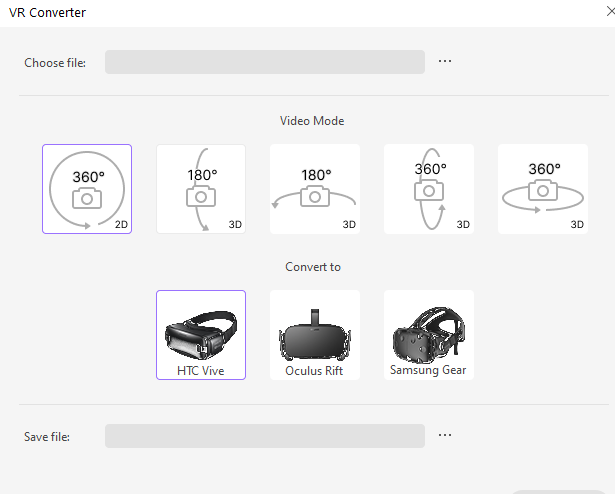Viewport: 615px width, 494px height.
Task: Browse for save location with ellipsis button
Action: click(x=445, y=435)
